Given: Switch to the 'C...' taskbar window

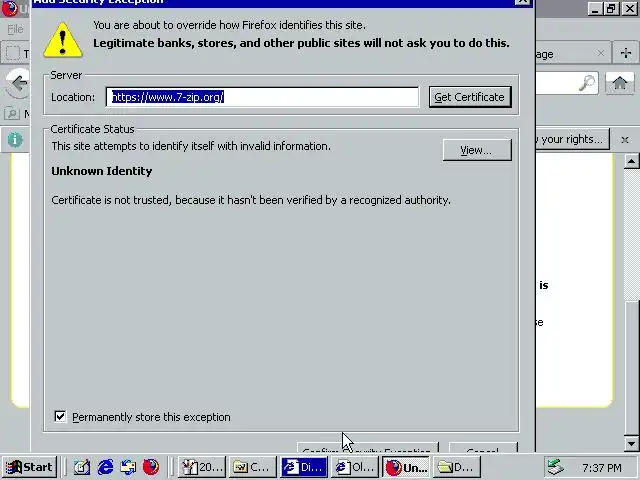Looking at the screenshot, I should (x=252, y=467).
